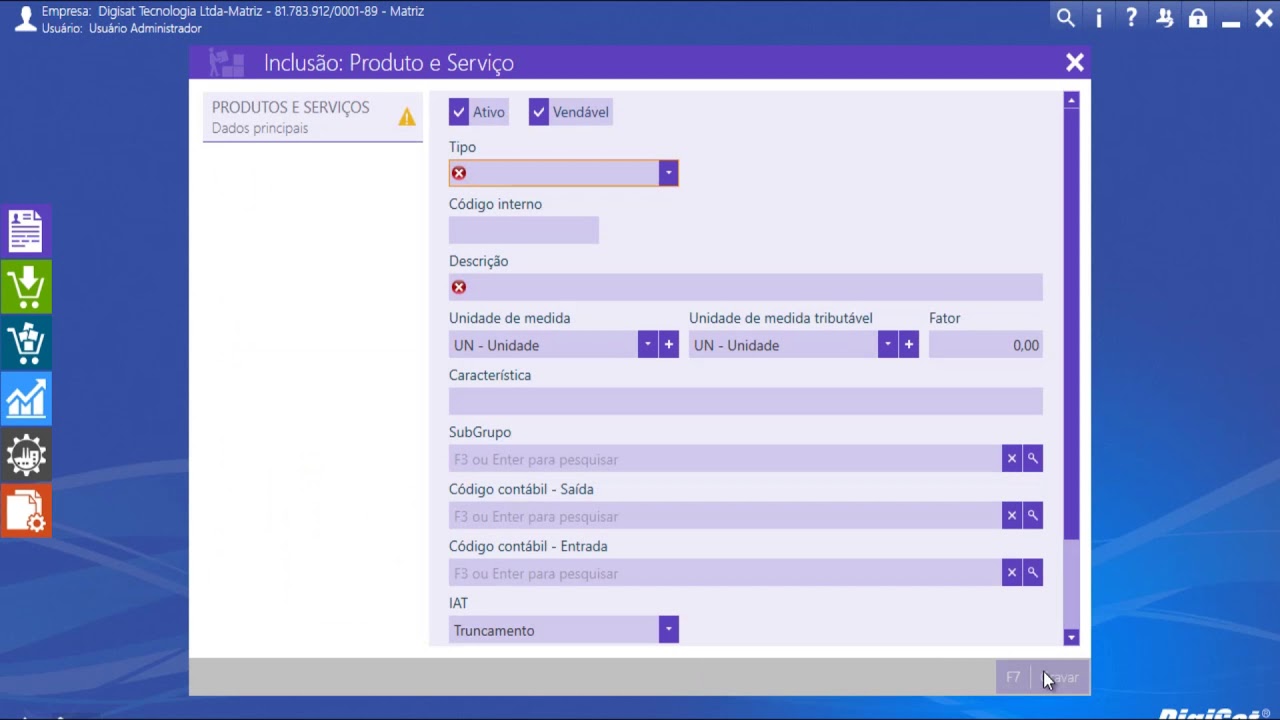Image resolution: width=1280 pixels, height=720 pixels.
Task: Close the Inclusão: Produto e Serviço dialog
Action: [x=1075, y=63]
